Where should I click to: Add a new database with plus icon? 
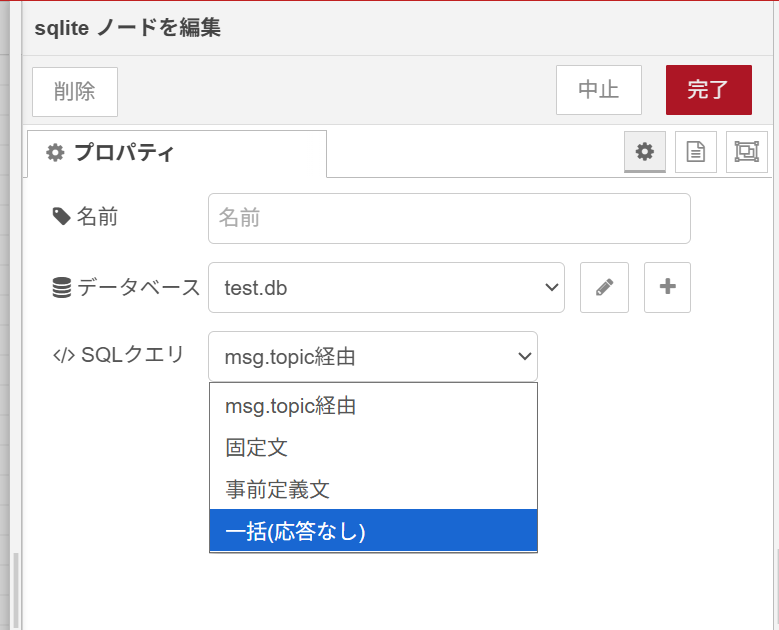(668, 287)
